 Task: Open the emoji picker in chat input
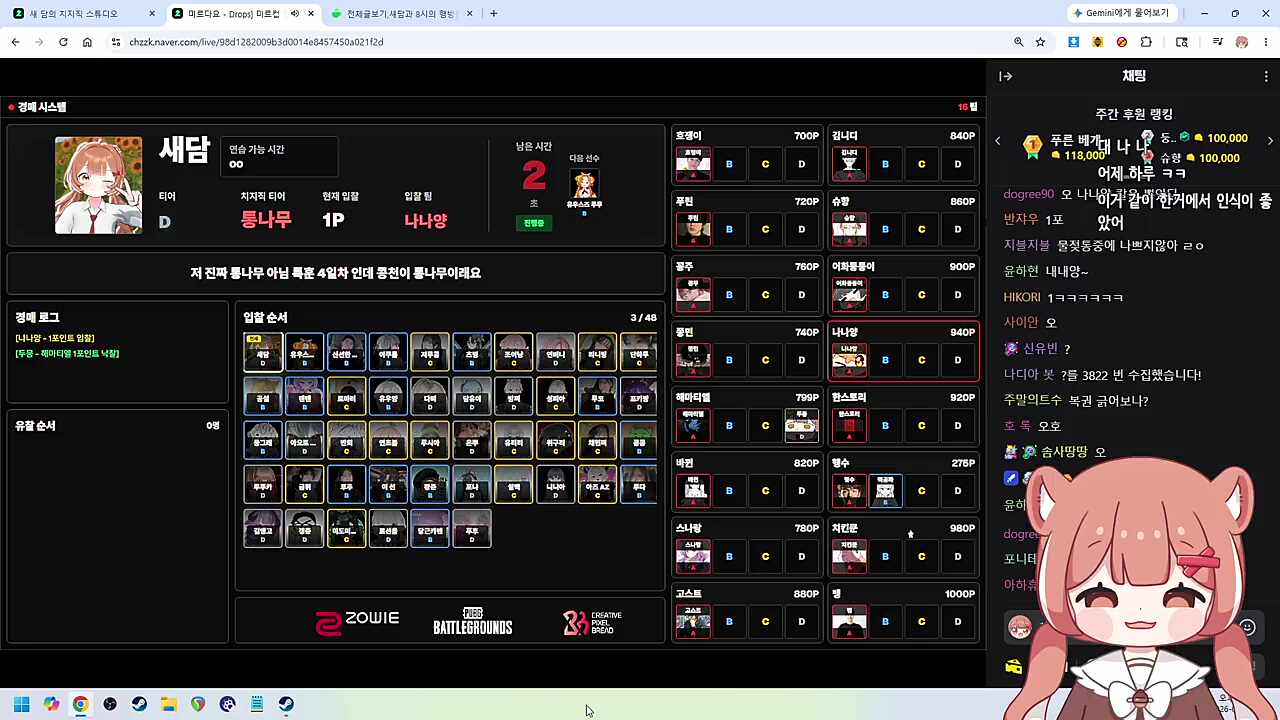pyautogui.click(x=1247, y=627)
